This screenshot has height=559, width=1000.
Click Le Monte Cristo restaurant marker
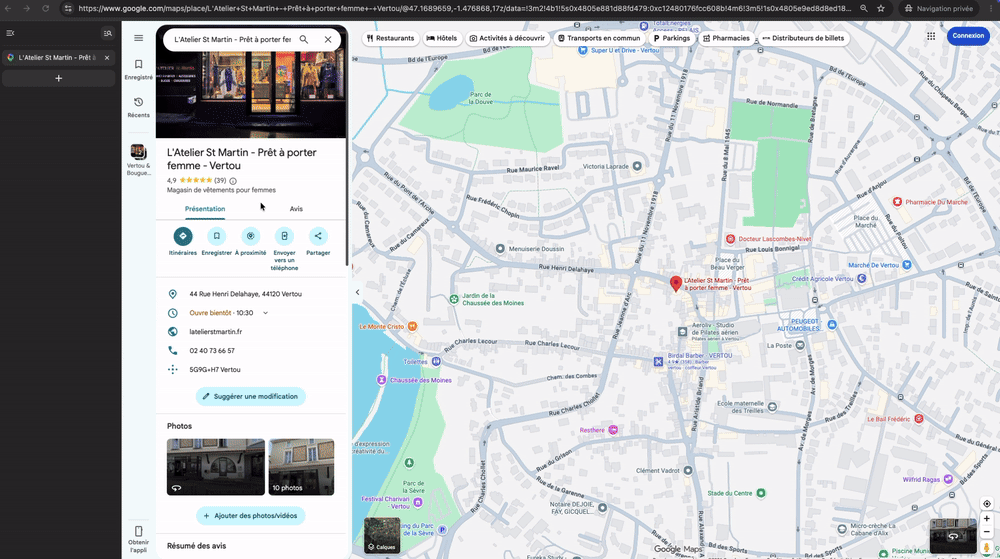click(413, 326)
